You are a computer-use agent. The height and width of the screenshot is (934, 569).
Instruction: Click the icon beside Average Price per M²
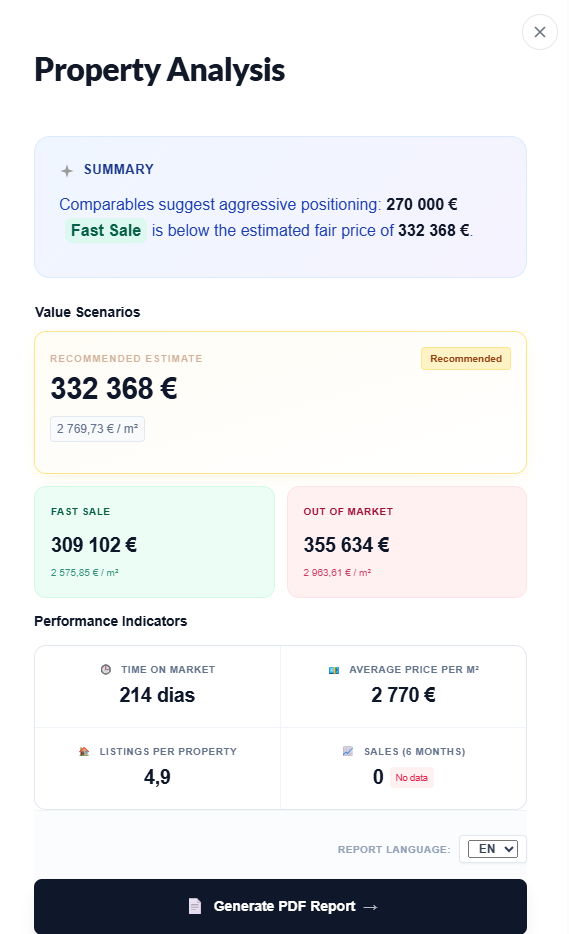click(x=334, y=670)
